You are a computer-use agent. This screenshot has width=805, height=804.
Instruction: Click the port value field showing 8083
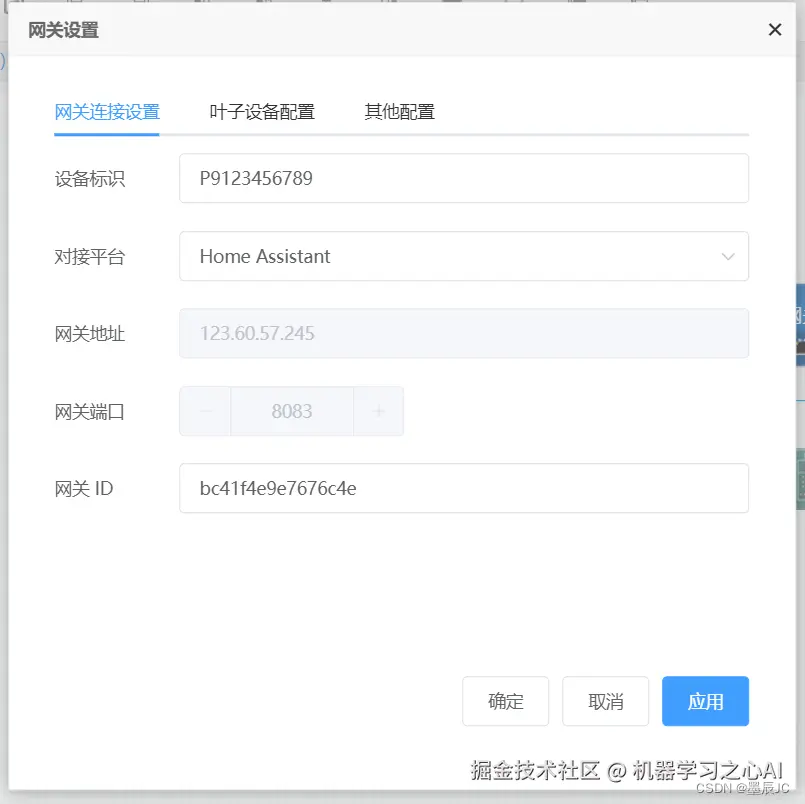point(292,411)
